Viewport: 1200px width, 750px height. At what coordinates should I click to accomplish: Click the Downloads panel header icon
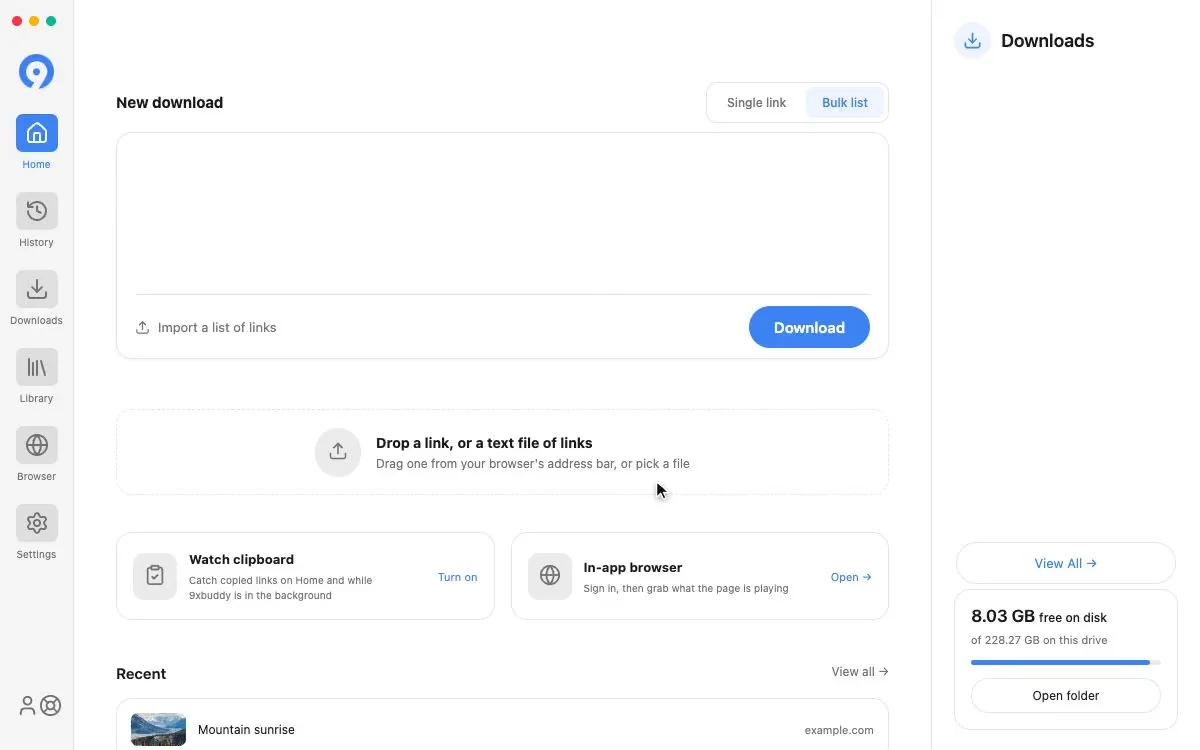coord(972,41)
